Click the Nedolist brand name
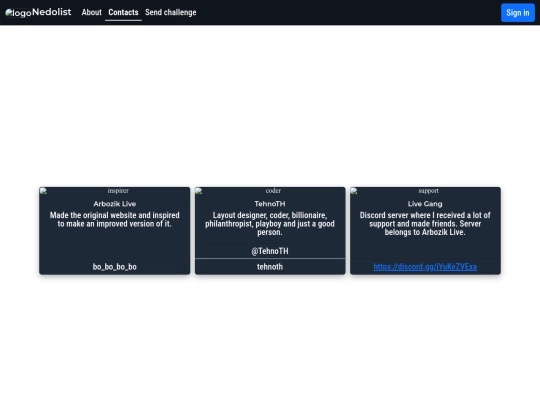This screenshot has height=405, width=540. pyautogui.click(x=52, y=12)
